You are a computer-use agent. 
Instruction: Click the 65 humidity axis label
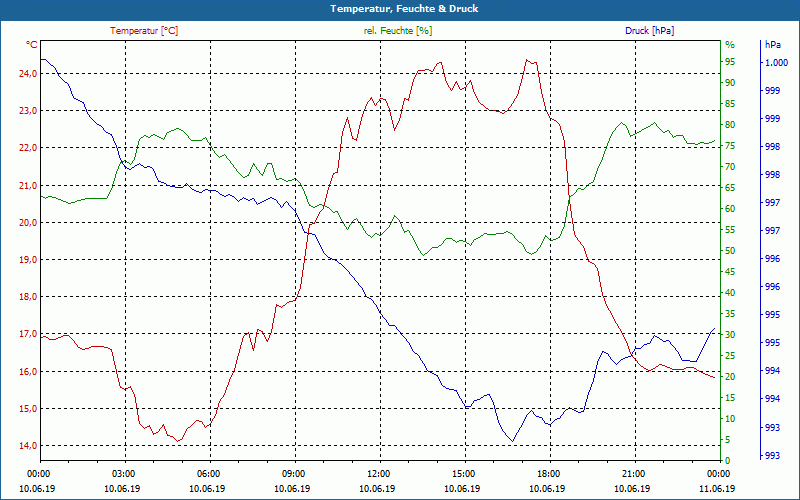[x=730, y=188]
